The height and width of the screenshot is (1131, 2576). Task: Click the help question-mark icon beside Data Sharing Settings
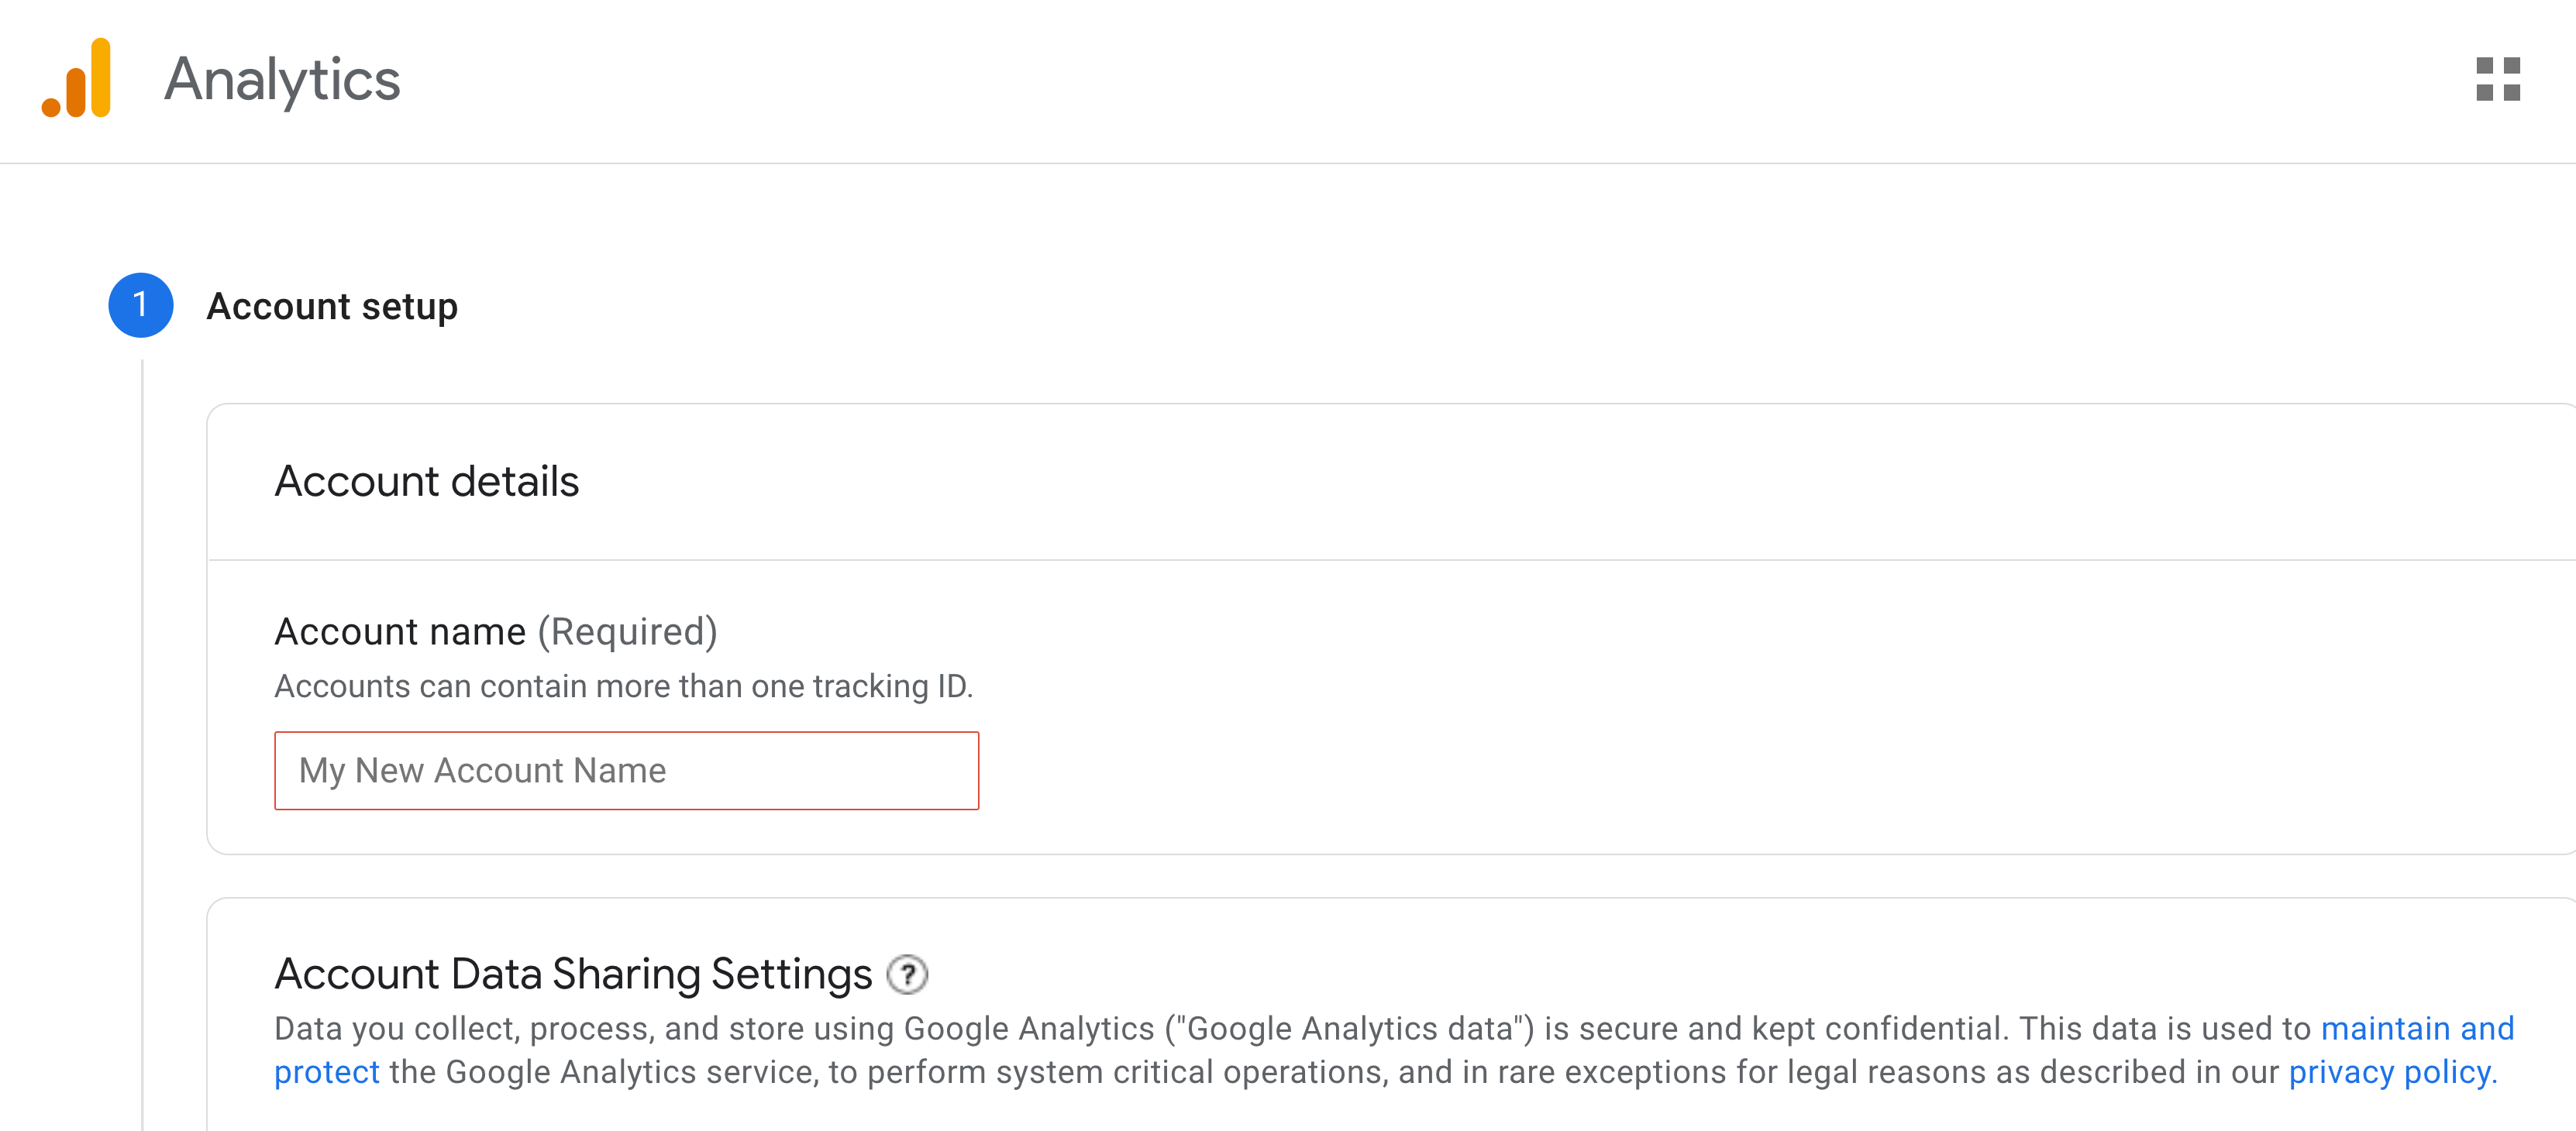(907, 974)
